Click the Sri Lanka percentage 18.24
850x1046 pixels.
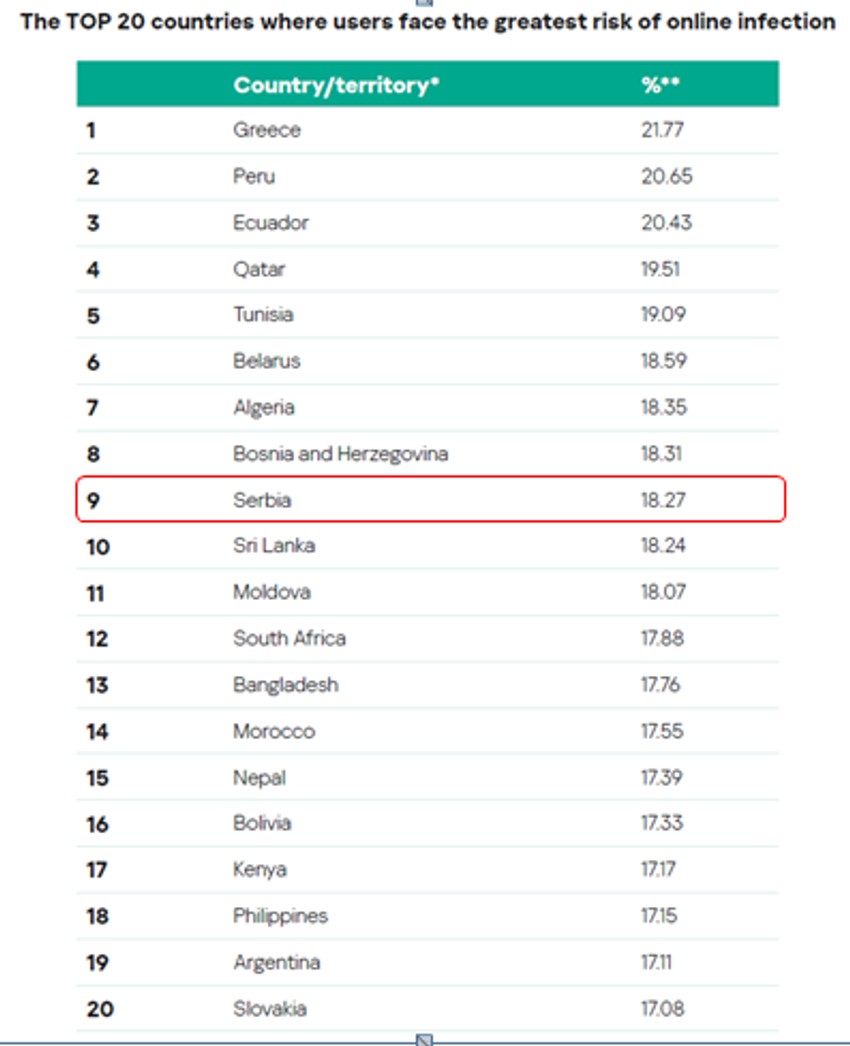(x=664, y=546)
